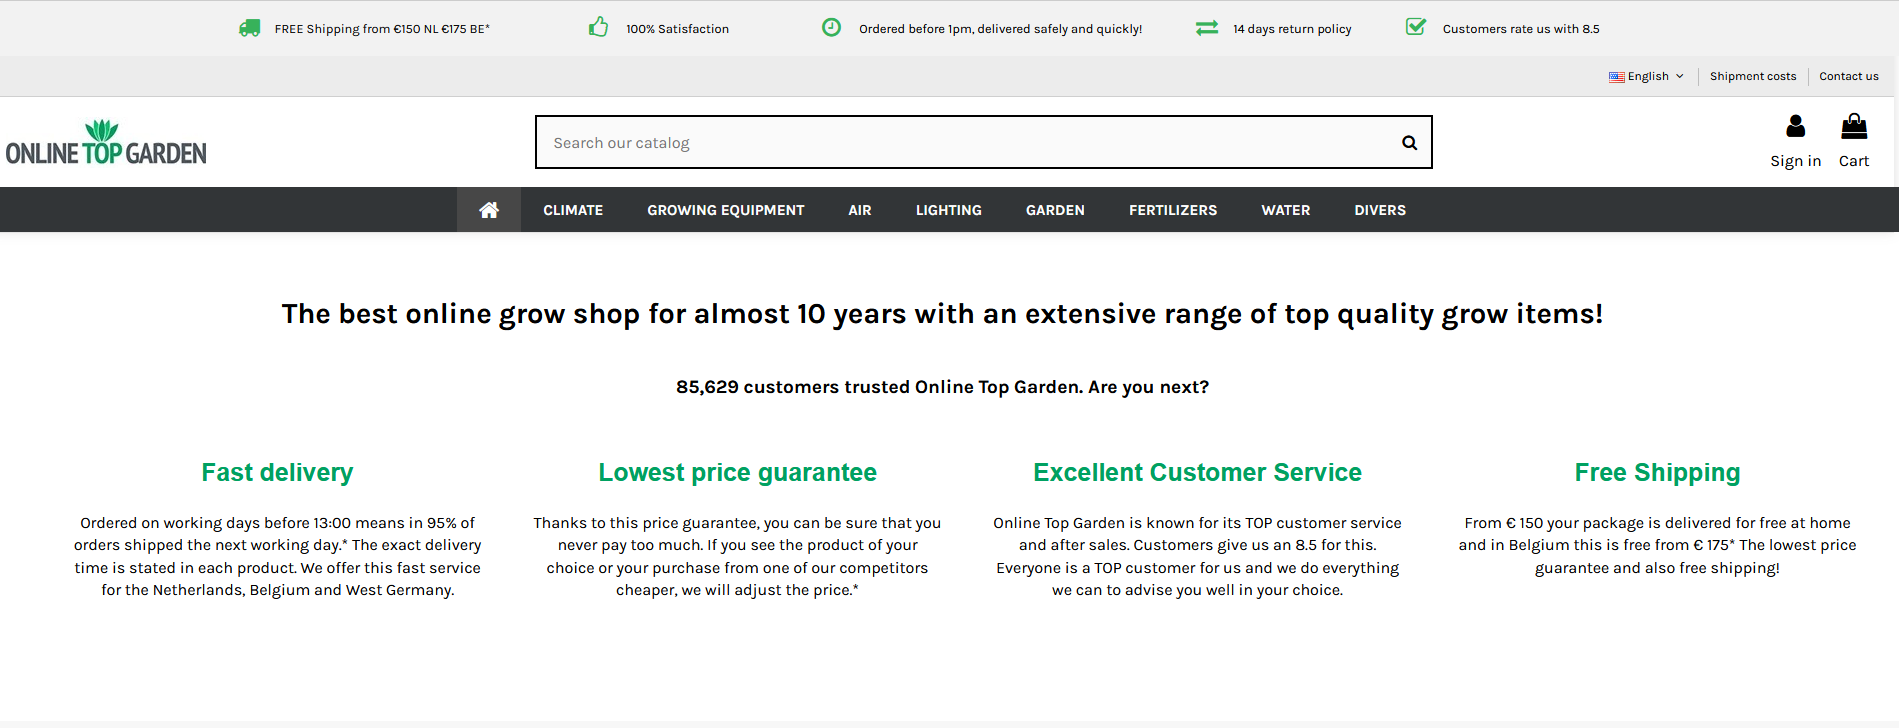Open the shopping bag Cart icon
This screenshot has width=1899, height=728.
[1854, 126]
